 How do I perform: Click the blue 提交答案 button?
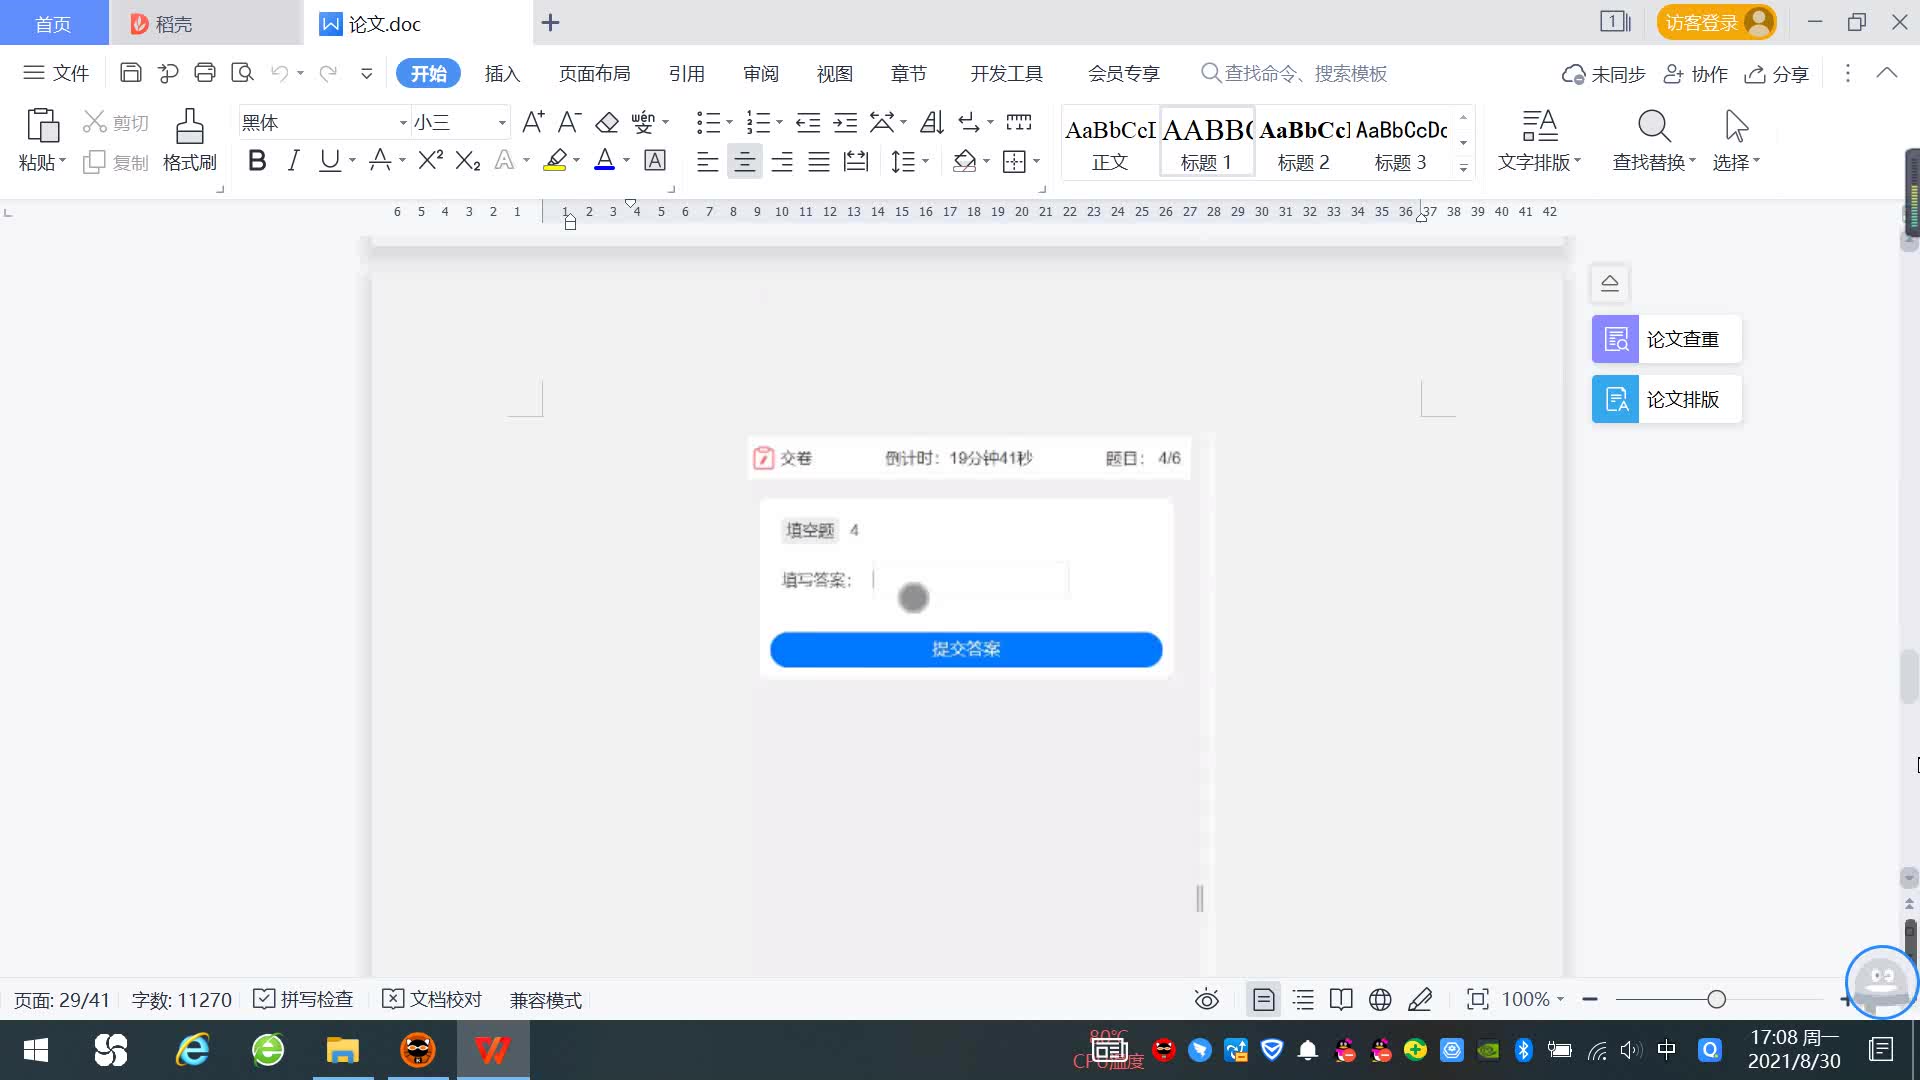pyautogui.click(x=966, y=649)
